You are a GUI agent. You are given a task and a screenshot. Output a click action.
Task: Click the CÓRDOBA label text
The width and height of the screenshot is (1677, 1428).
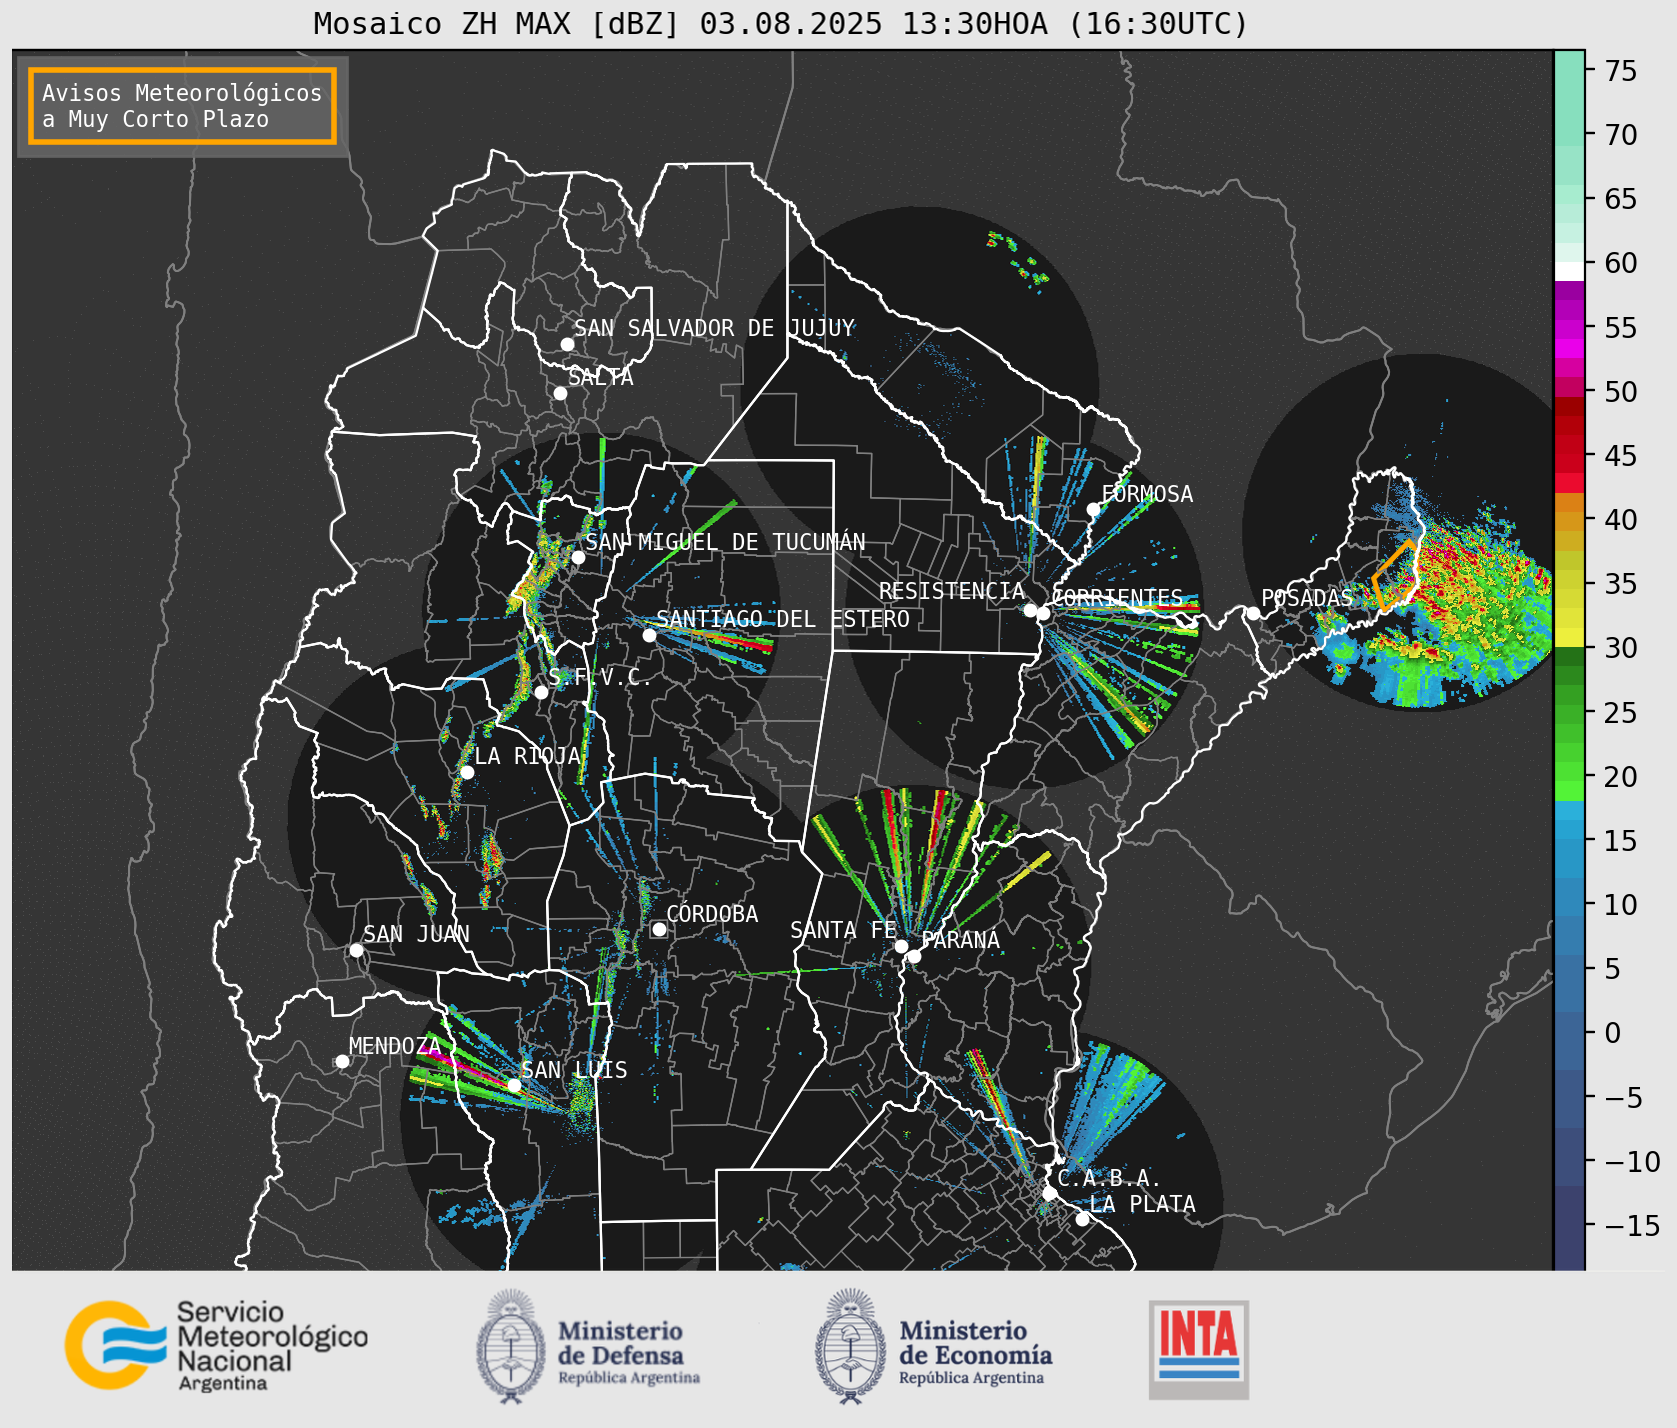[x=712, y=914]
